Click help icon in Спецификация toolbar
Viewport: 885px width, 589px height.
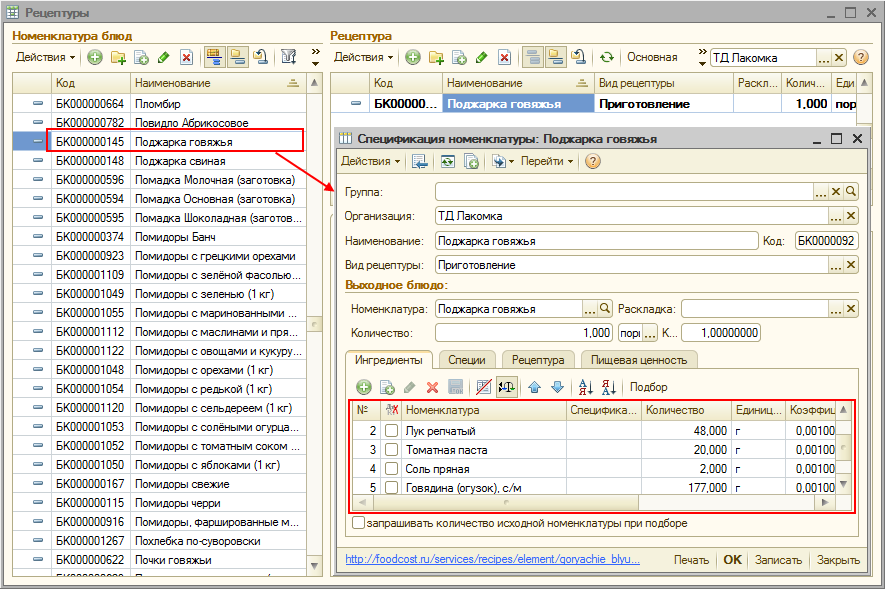(592, 161)
